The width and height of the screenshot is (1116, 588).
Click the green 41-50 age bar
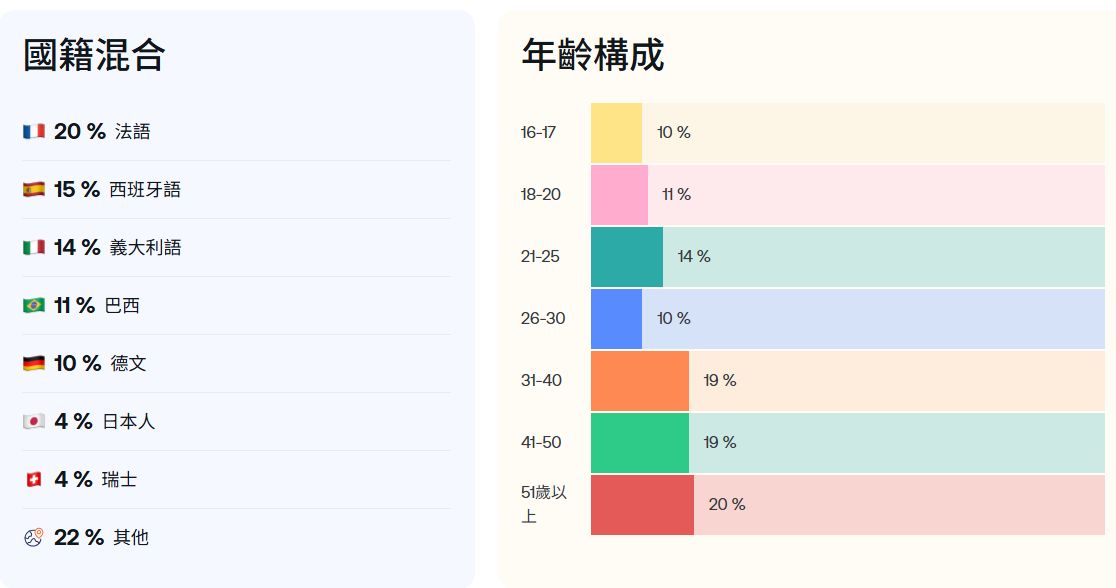point(640,443)
